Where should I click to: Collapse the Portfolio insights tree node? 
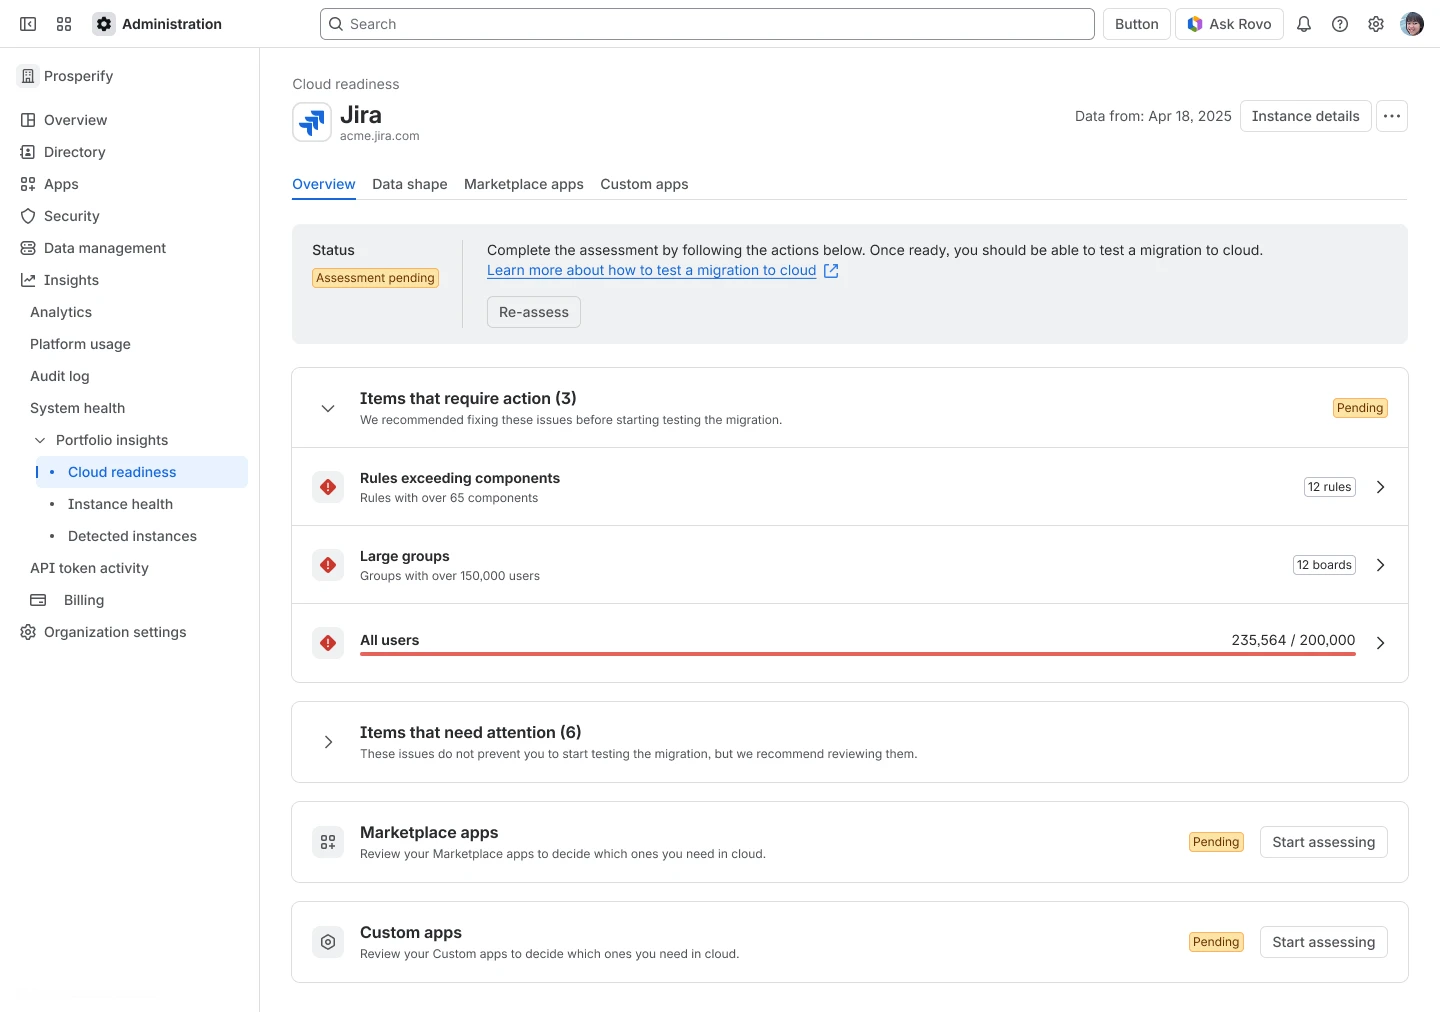tap(40, 440)
